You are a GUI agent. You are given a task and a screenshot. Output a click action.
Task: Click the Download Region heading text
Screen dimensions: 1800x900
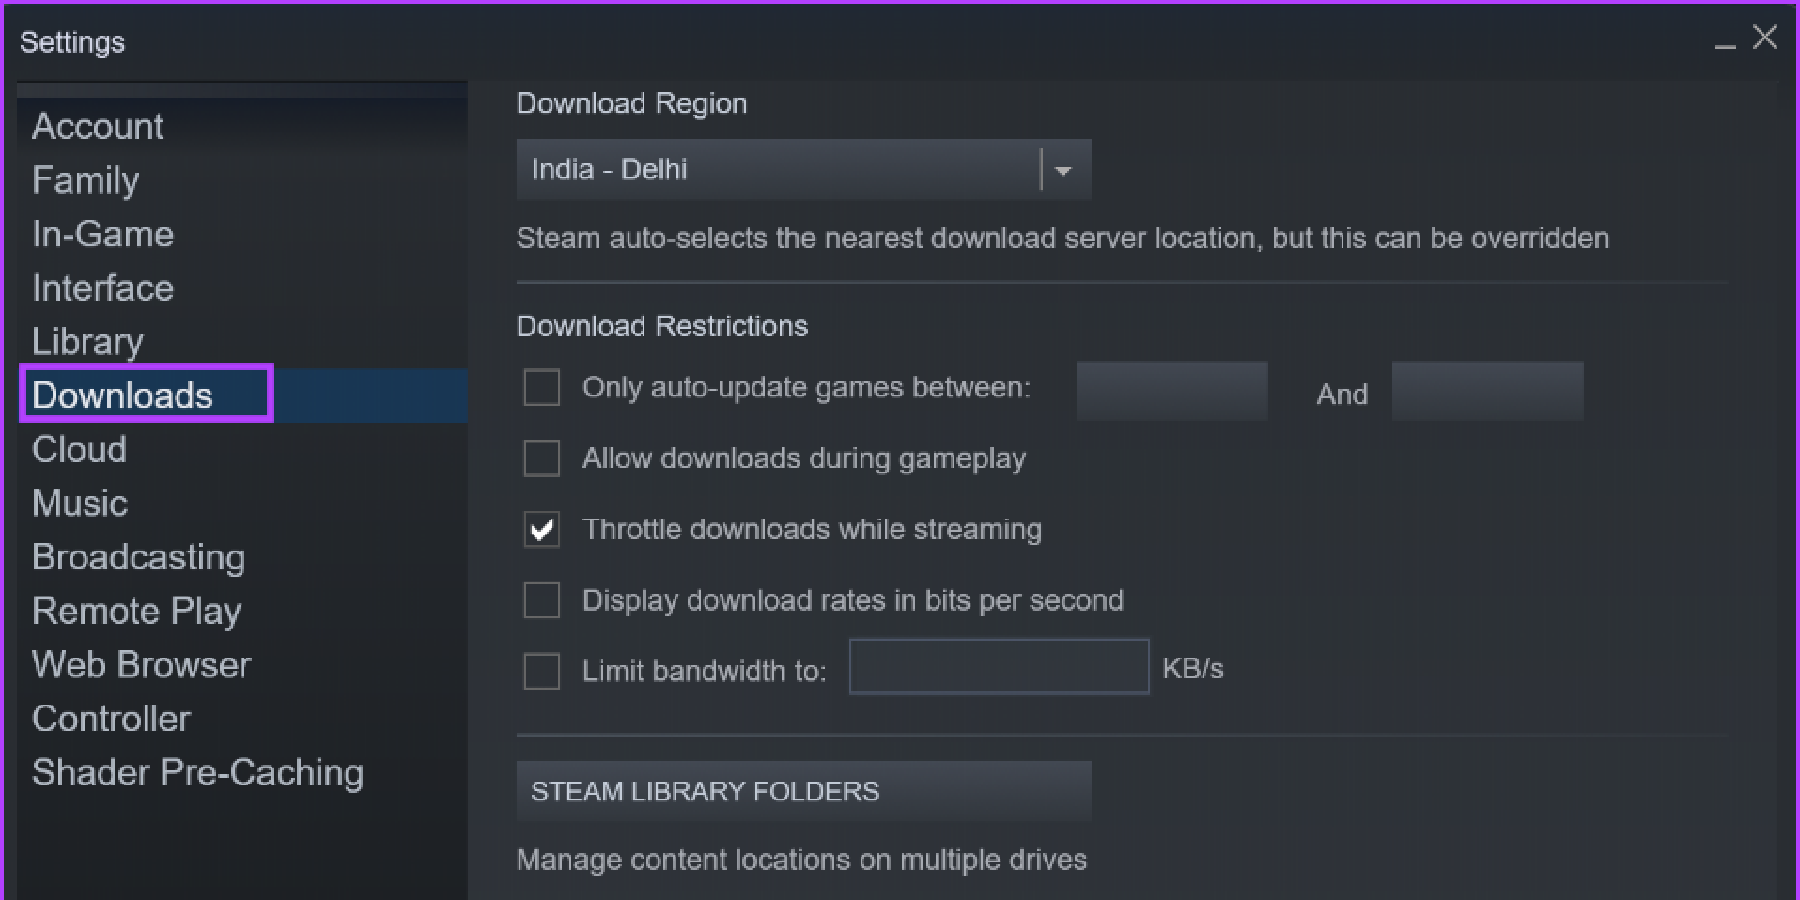point(632,104)
